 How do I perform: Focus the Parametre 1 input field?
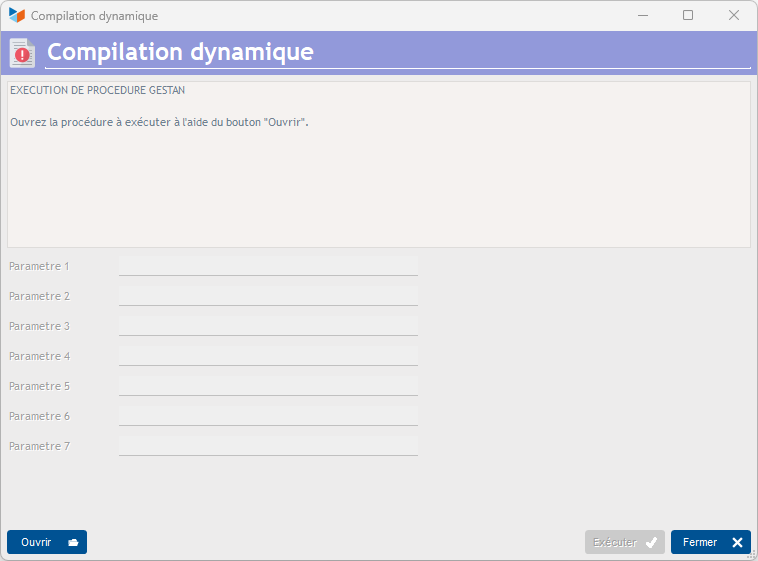click(268, 266)
